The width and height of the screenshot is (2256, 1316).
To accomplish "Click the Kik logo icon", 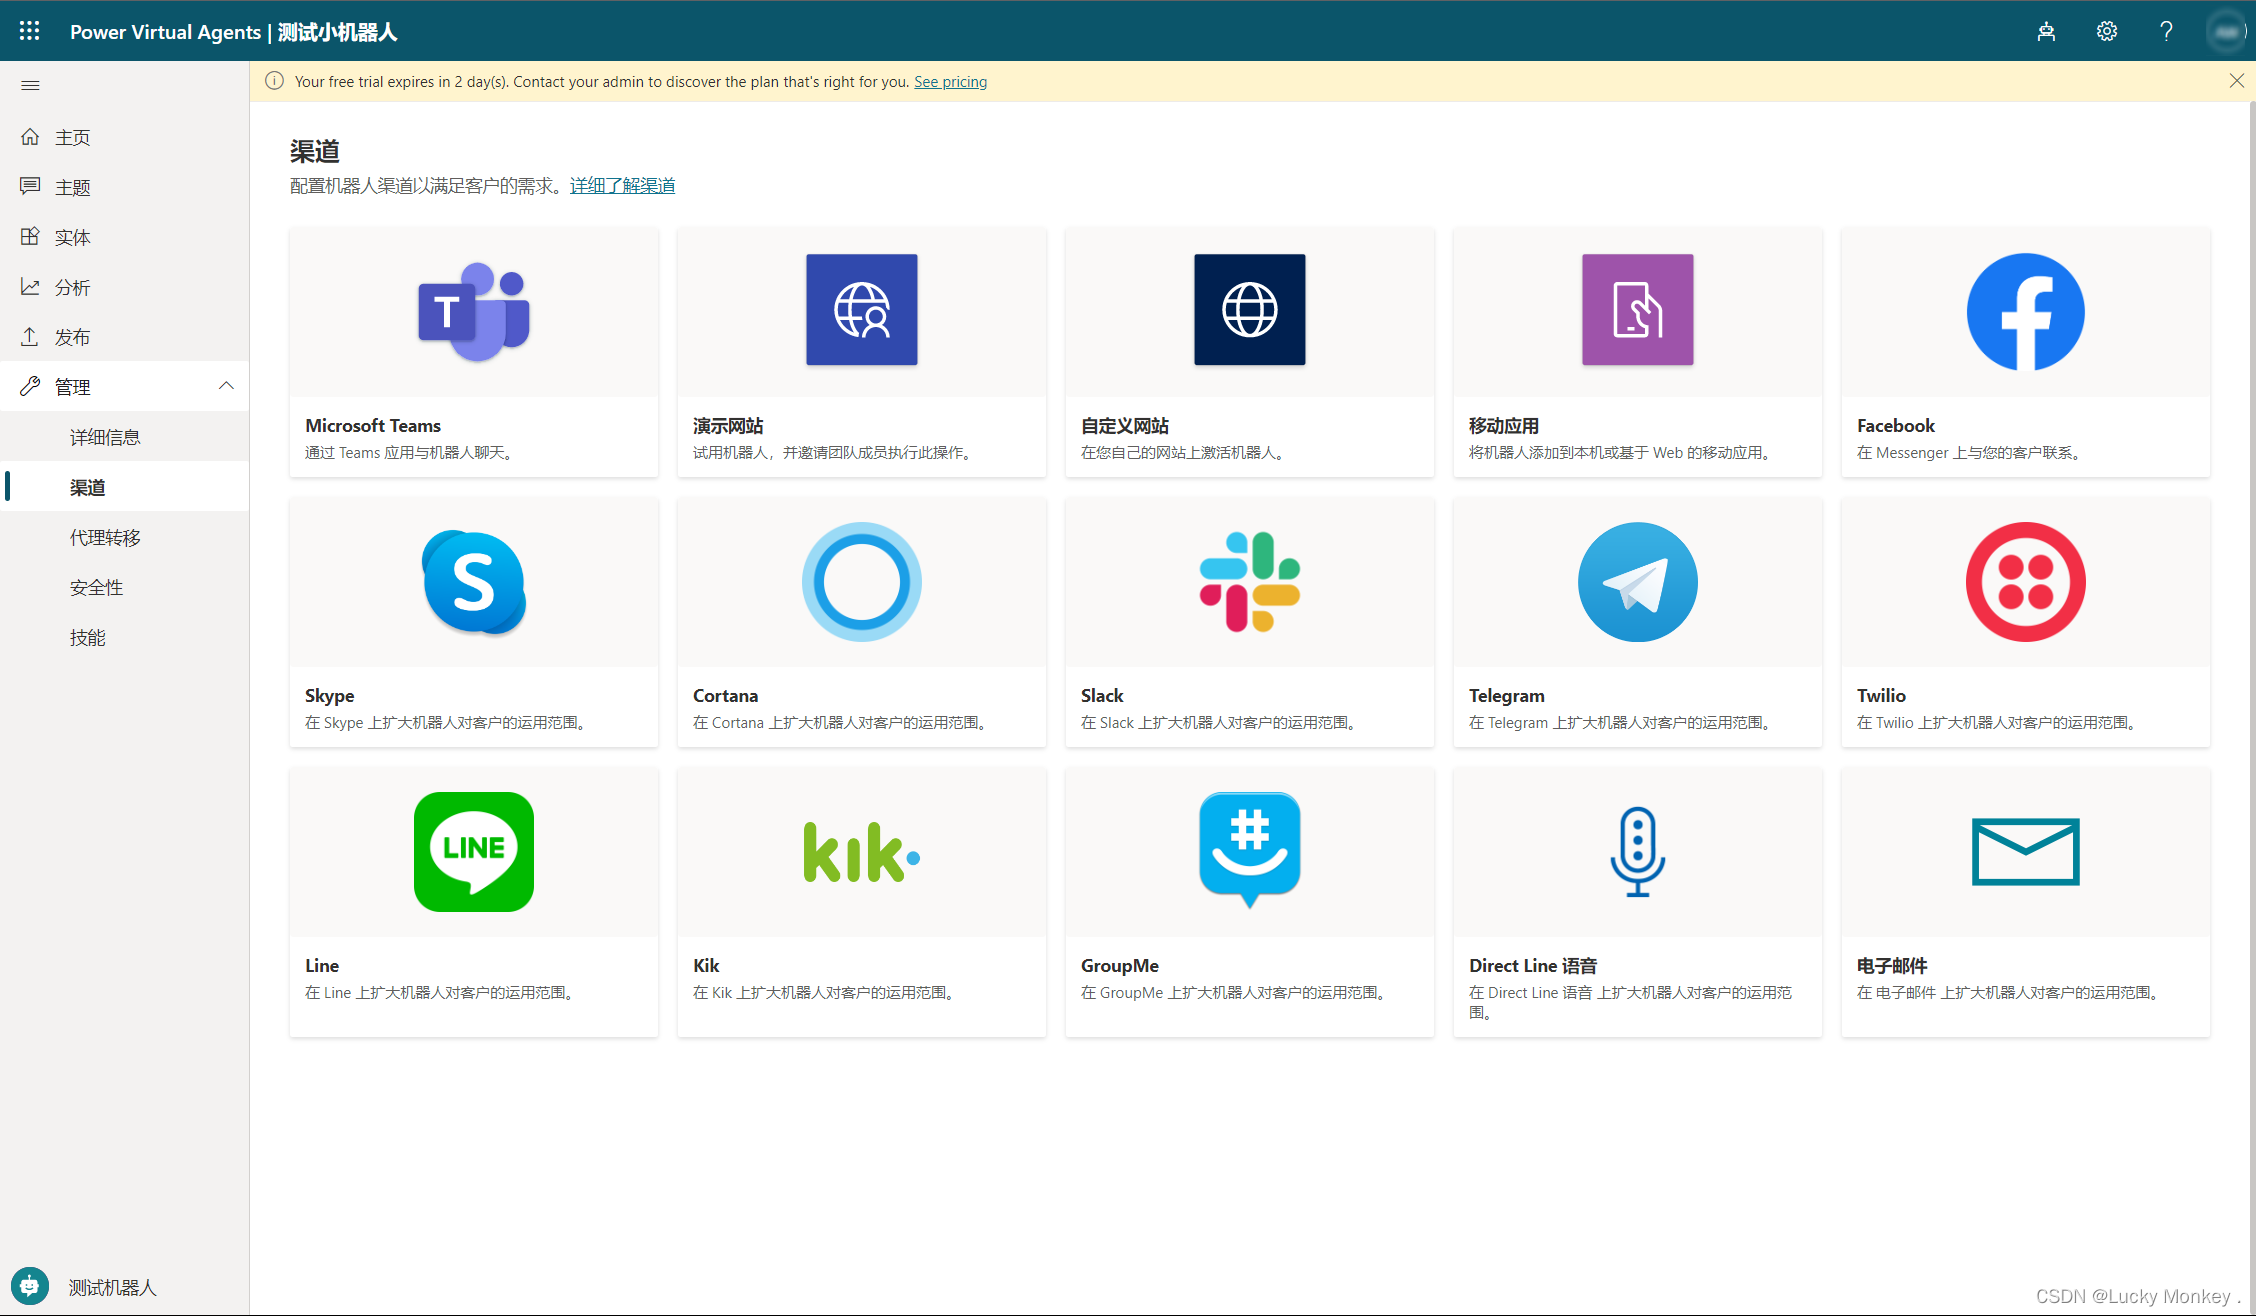I will (x=862, y=852).
